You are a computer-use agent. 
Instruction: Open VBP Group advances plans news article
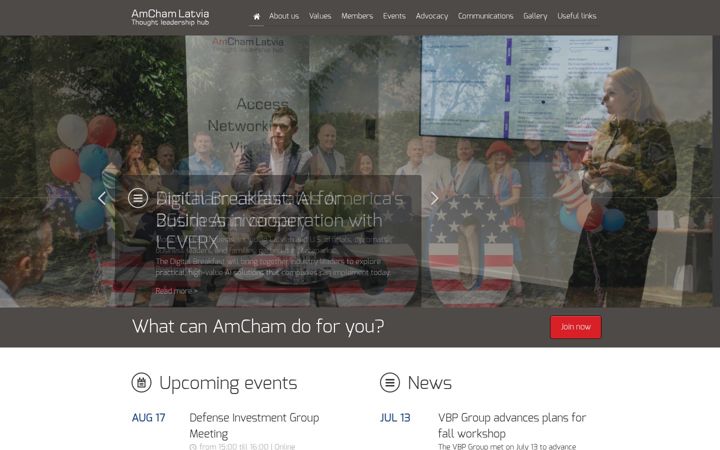coord(512,426)
